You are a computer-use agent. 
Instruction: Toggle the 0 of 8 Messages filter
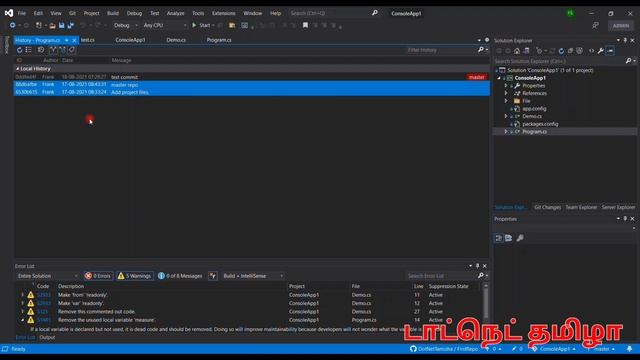(x=180, y=276)
